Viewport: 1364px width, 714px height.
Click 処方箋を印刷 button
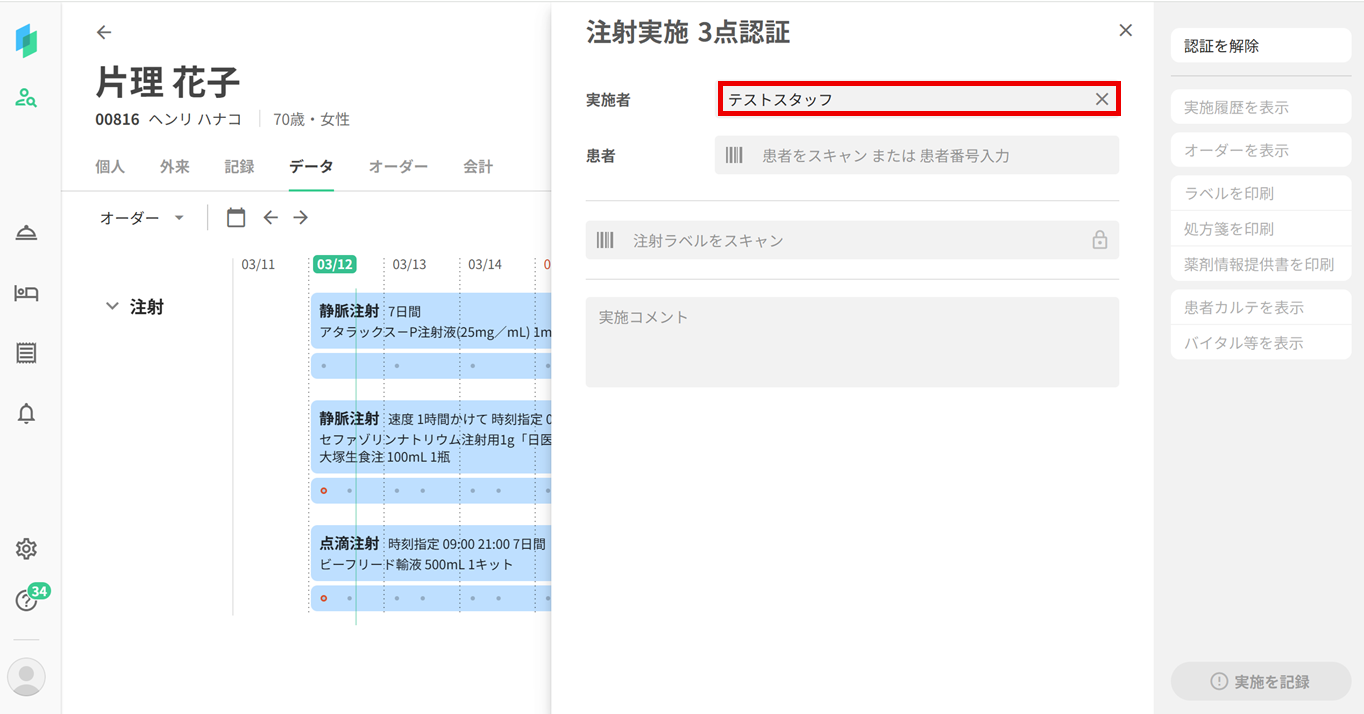point(1261,229)
